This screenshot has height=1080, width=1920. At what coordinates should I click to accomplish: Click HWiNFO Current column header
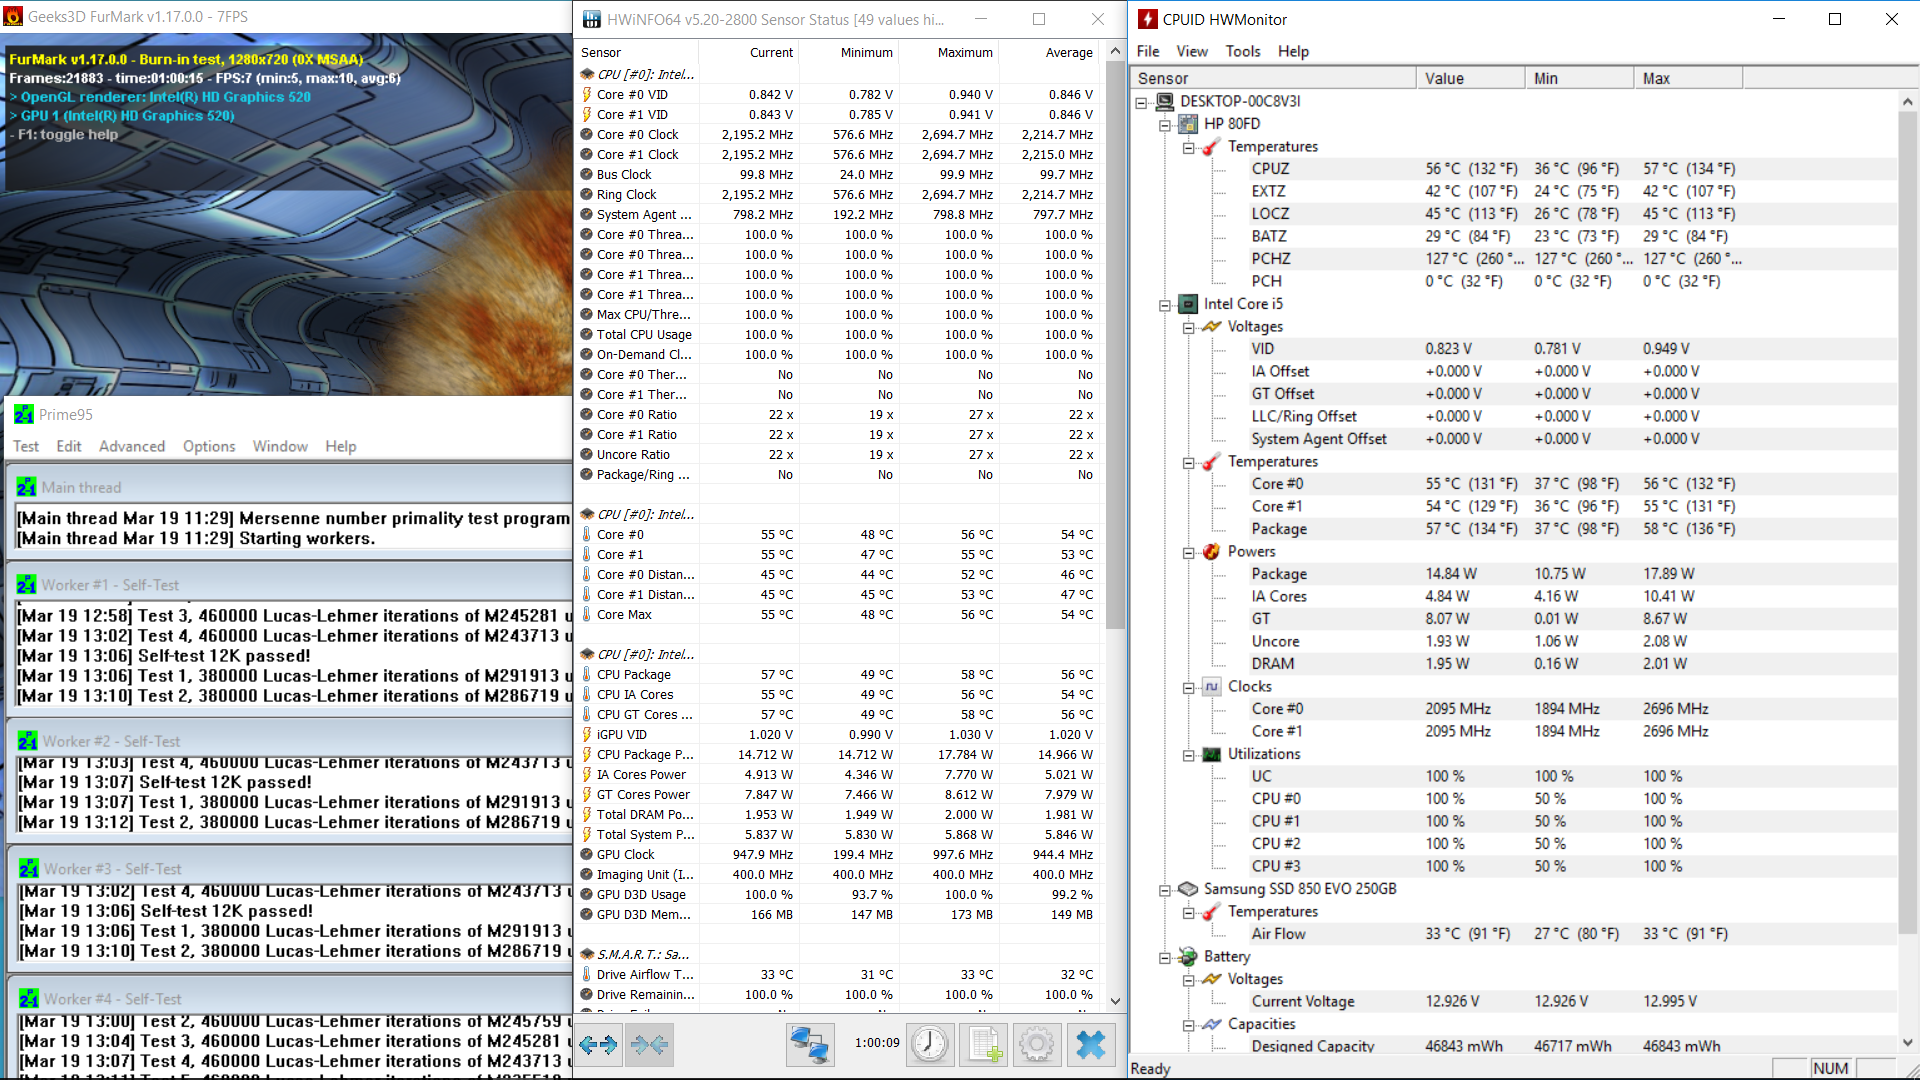click(x=749, y=52)
